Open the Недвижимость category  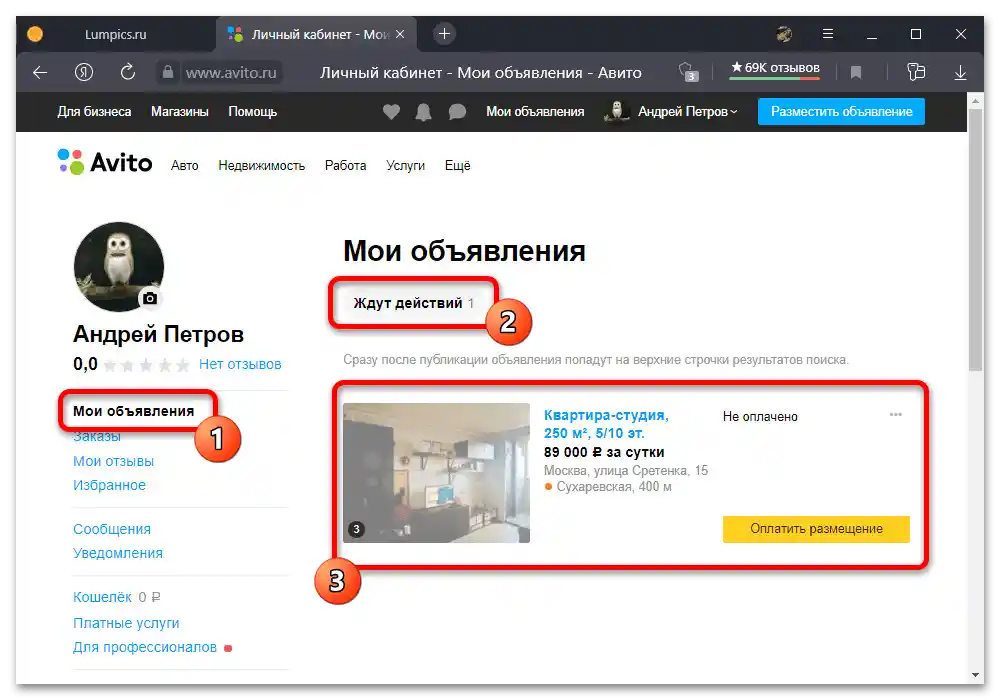tap(261, 166)
